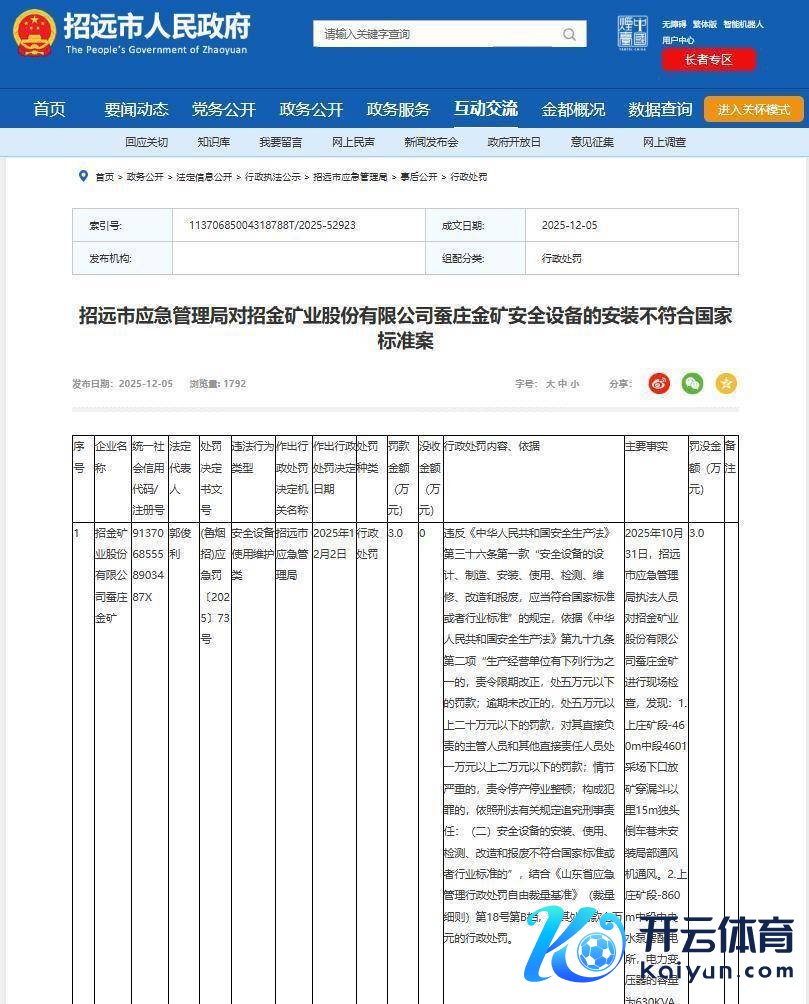
Task: Set font size to 大
Action: (549, 384)
